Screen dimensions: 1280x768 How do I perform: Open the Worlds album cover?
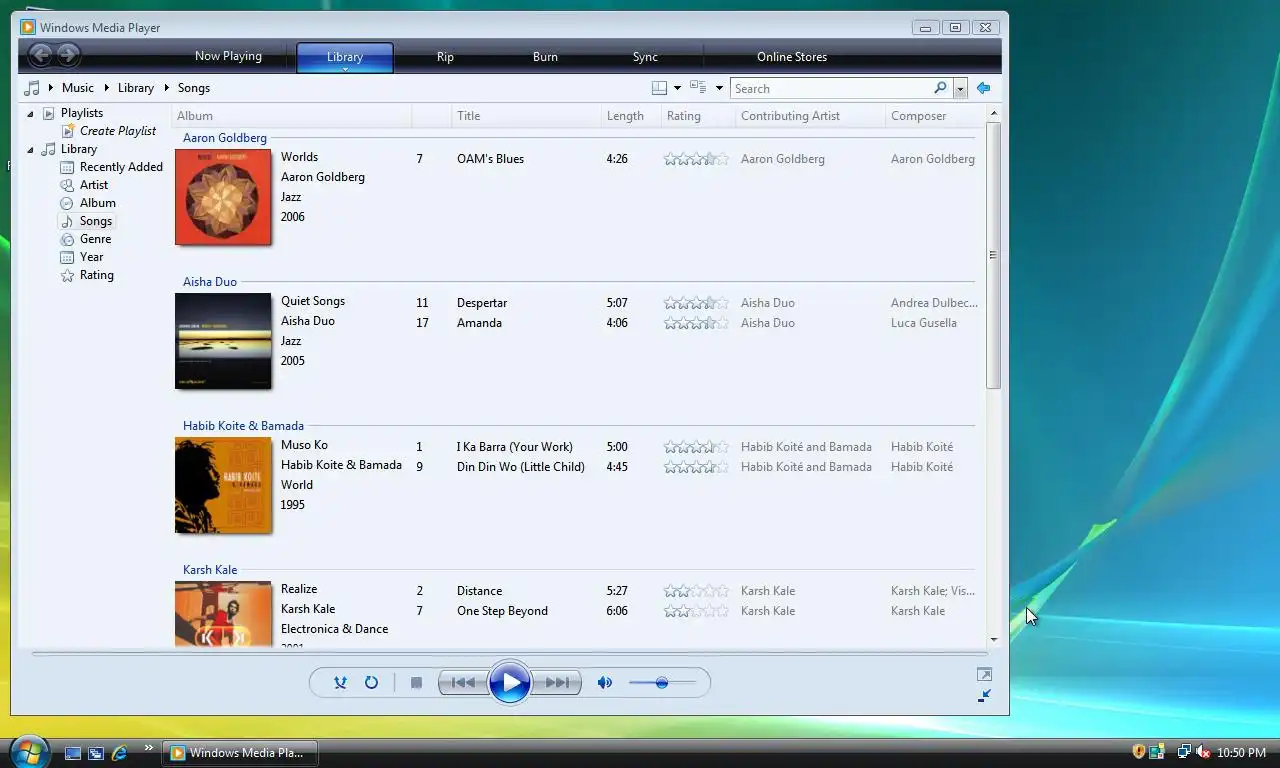[x=223, y=197]
